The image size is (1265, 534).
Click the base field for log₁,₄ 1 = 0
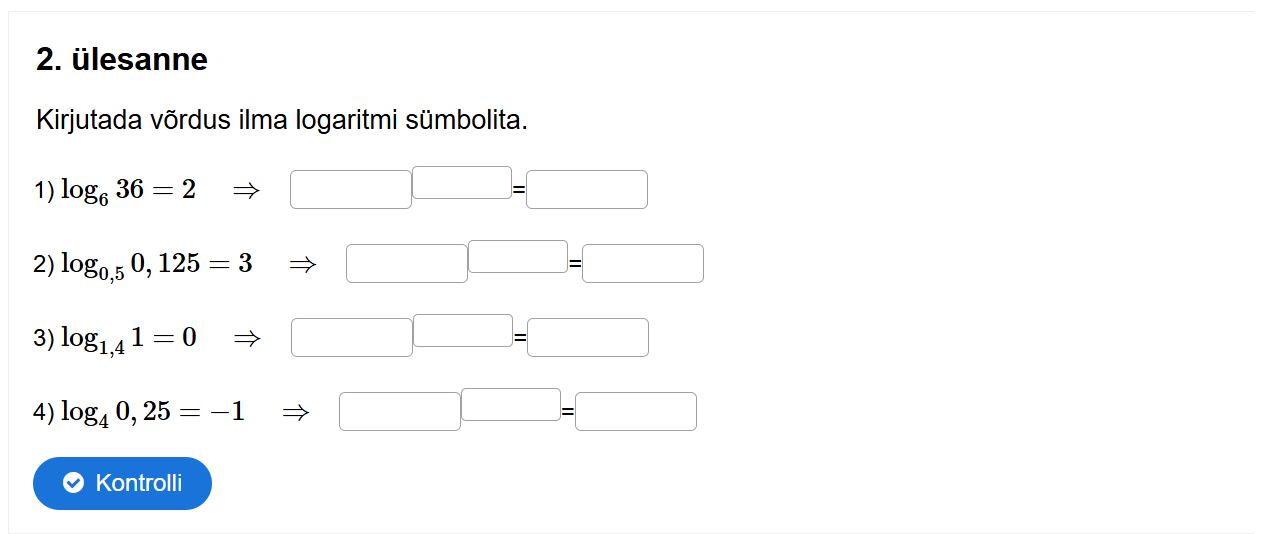click(352, 338)
